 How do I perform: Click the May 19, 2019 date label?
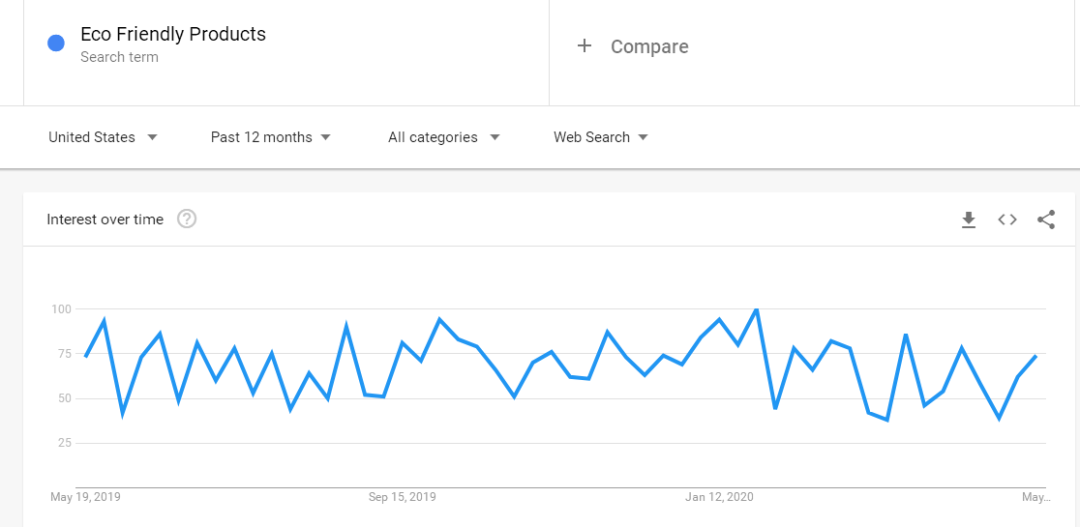tap(85, 497)
